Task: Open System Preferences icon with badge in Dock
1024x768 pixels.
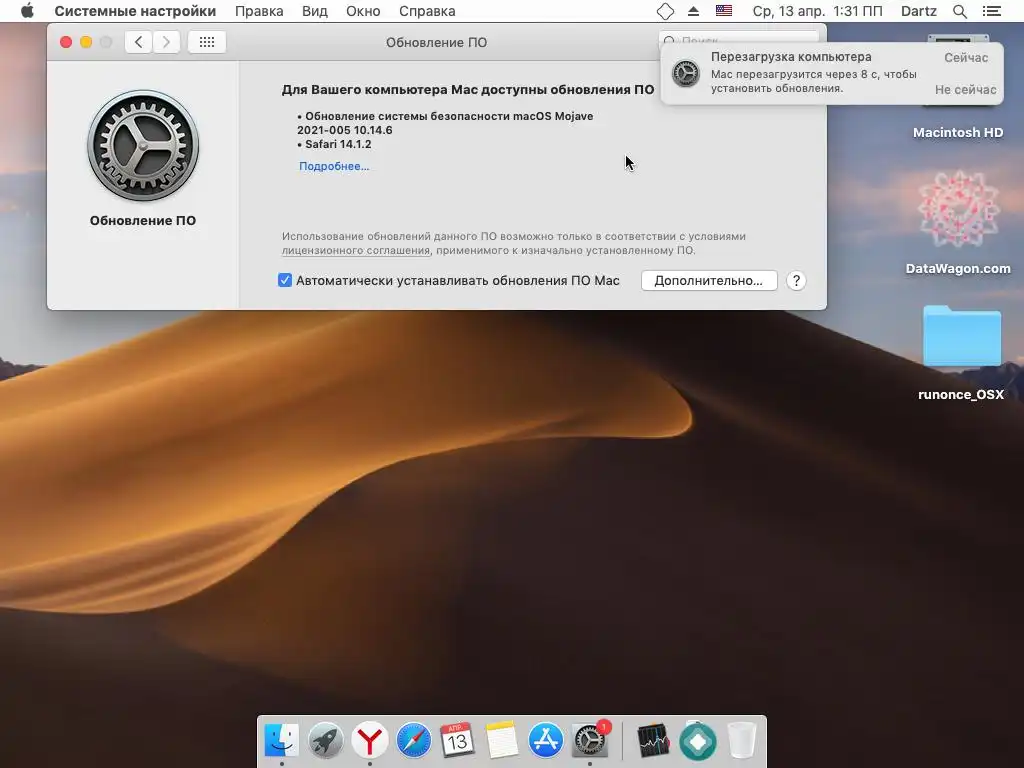Action: tap(590, 740)
